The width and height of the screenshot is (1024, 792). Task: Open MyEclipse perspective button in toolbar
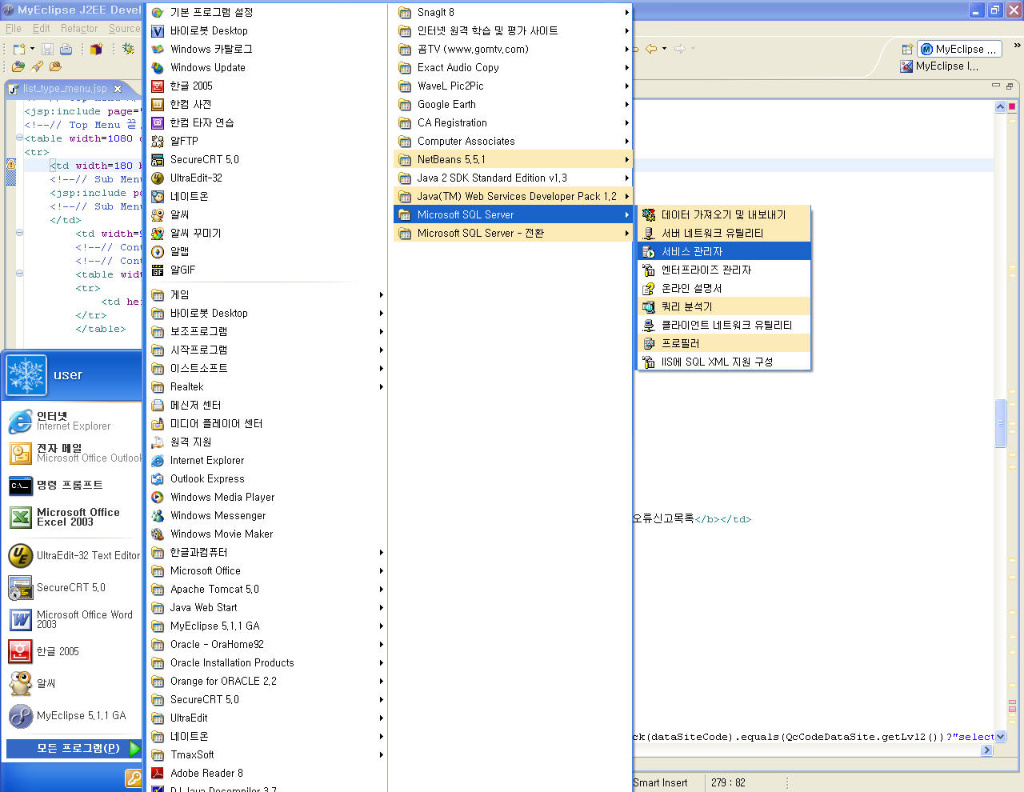tap(959, 49)
